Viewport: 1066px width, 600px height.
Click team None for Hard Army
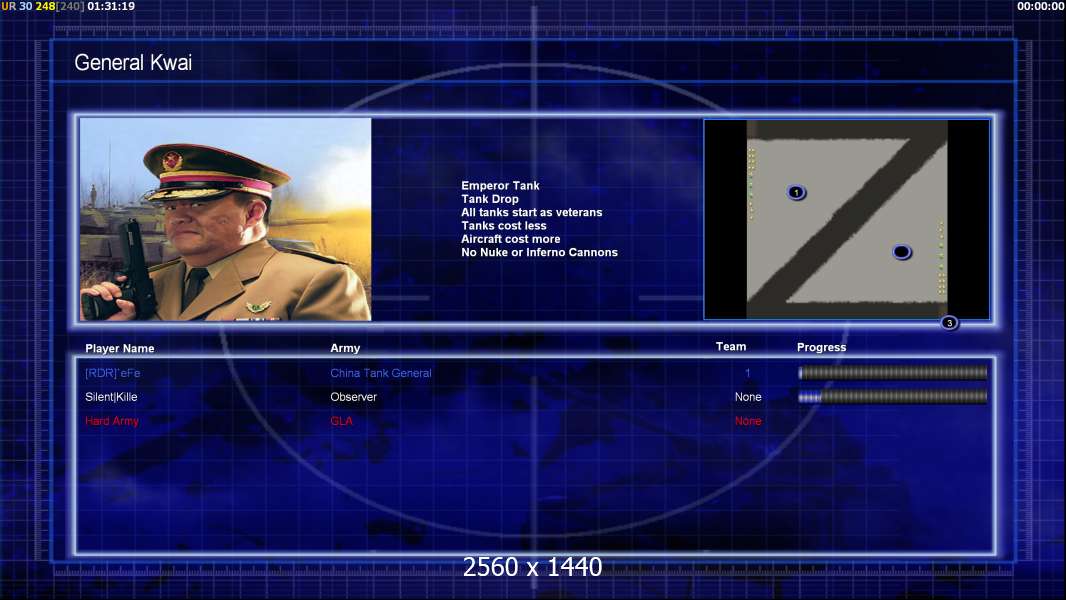pyautogui.click(x=748, y=421)
